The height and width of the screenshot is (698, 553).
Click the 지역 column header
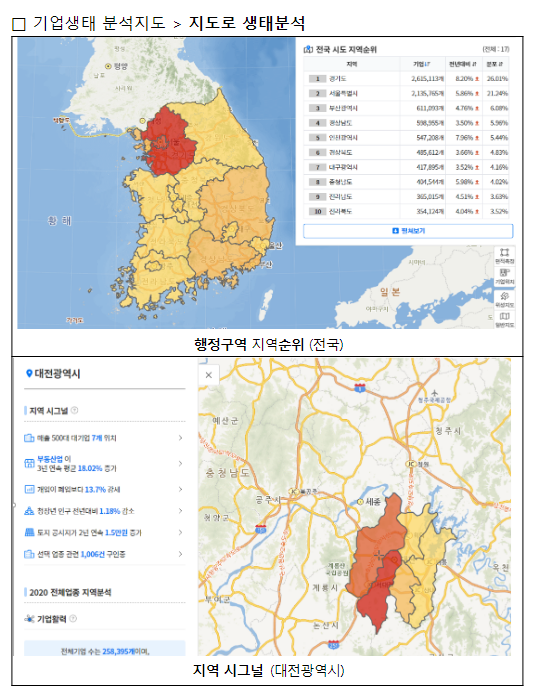352,64
